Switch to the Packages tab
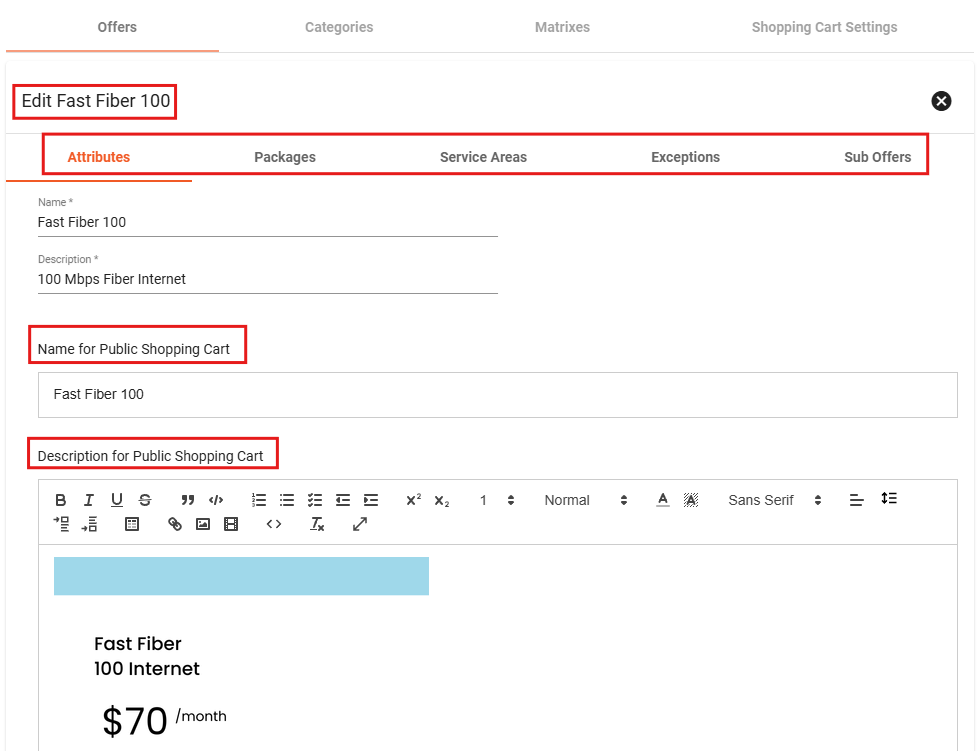The image size is (980, 751). pyautogui.click(x=285, y=157)
